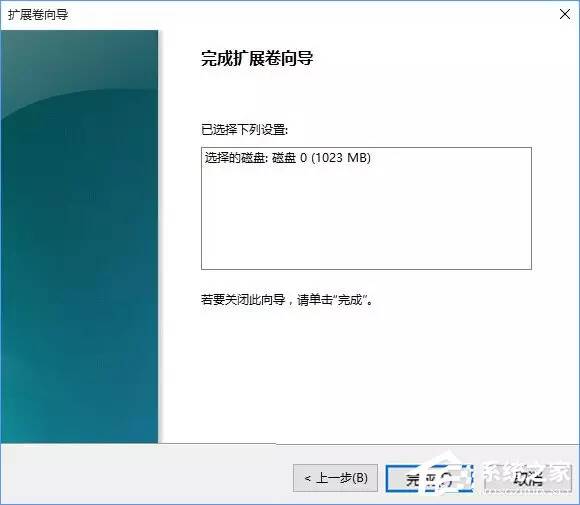Click the instruction text 若要关闭此向导
This screenshot has height=505, width=580.
[243, 299]
